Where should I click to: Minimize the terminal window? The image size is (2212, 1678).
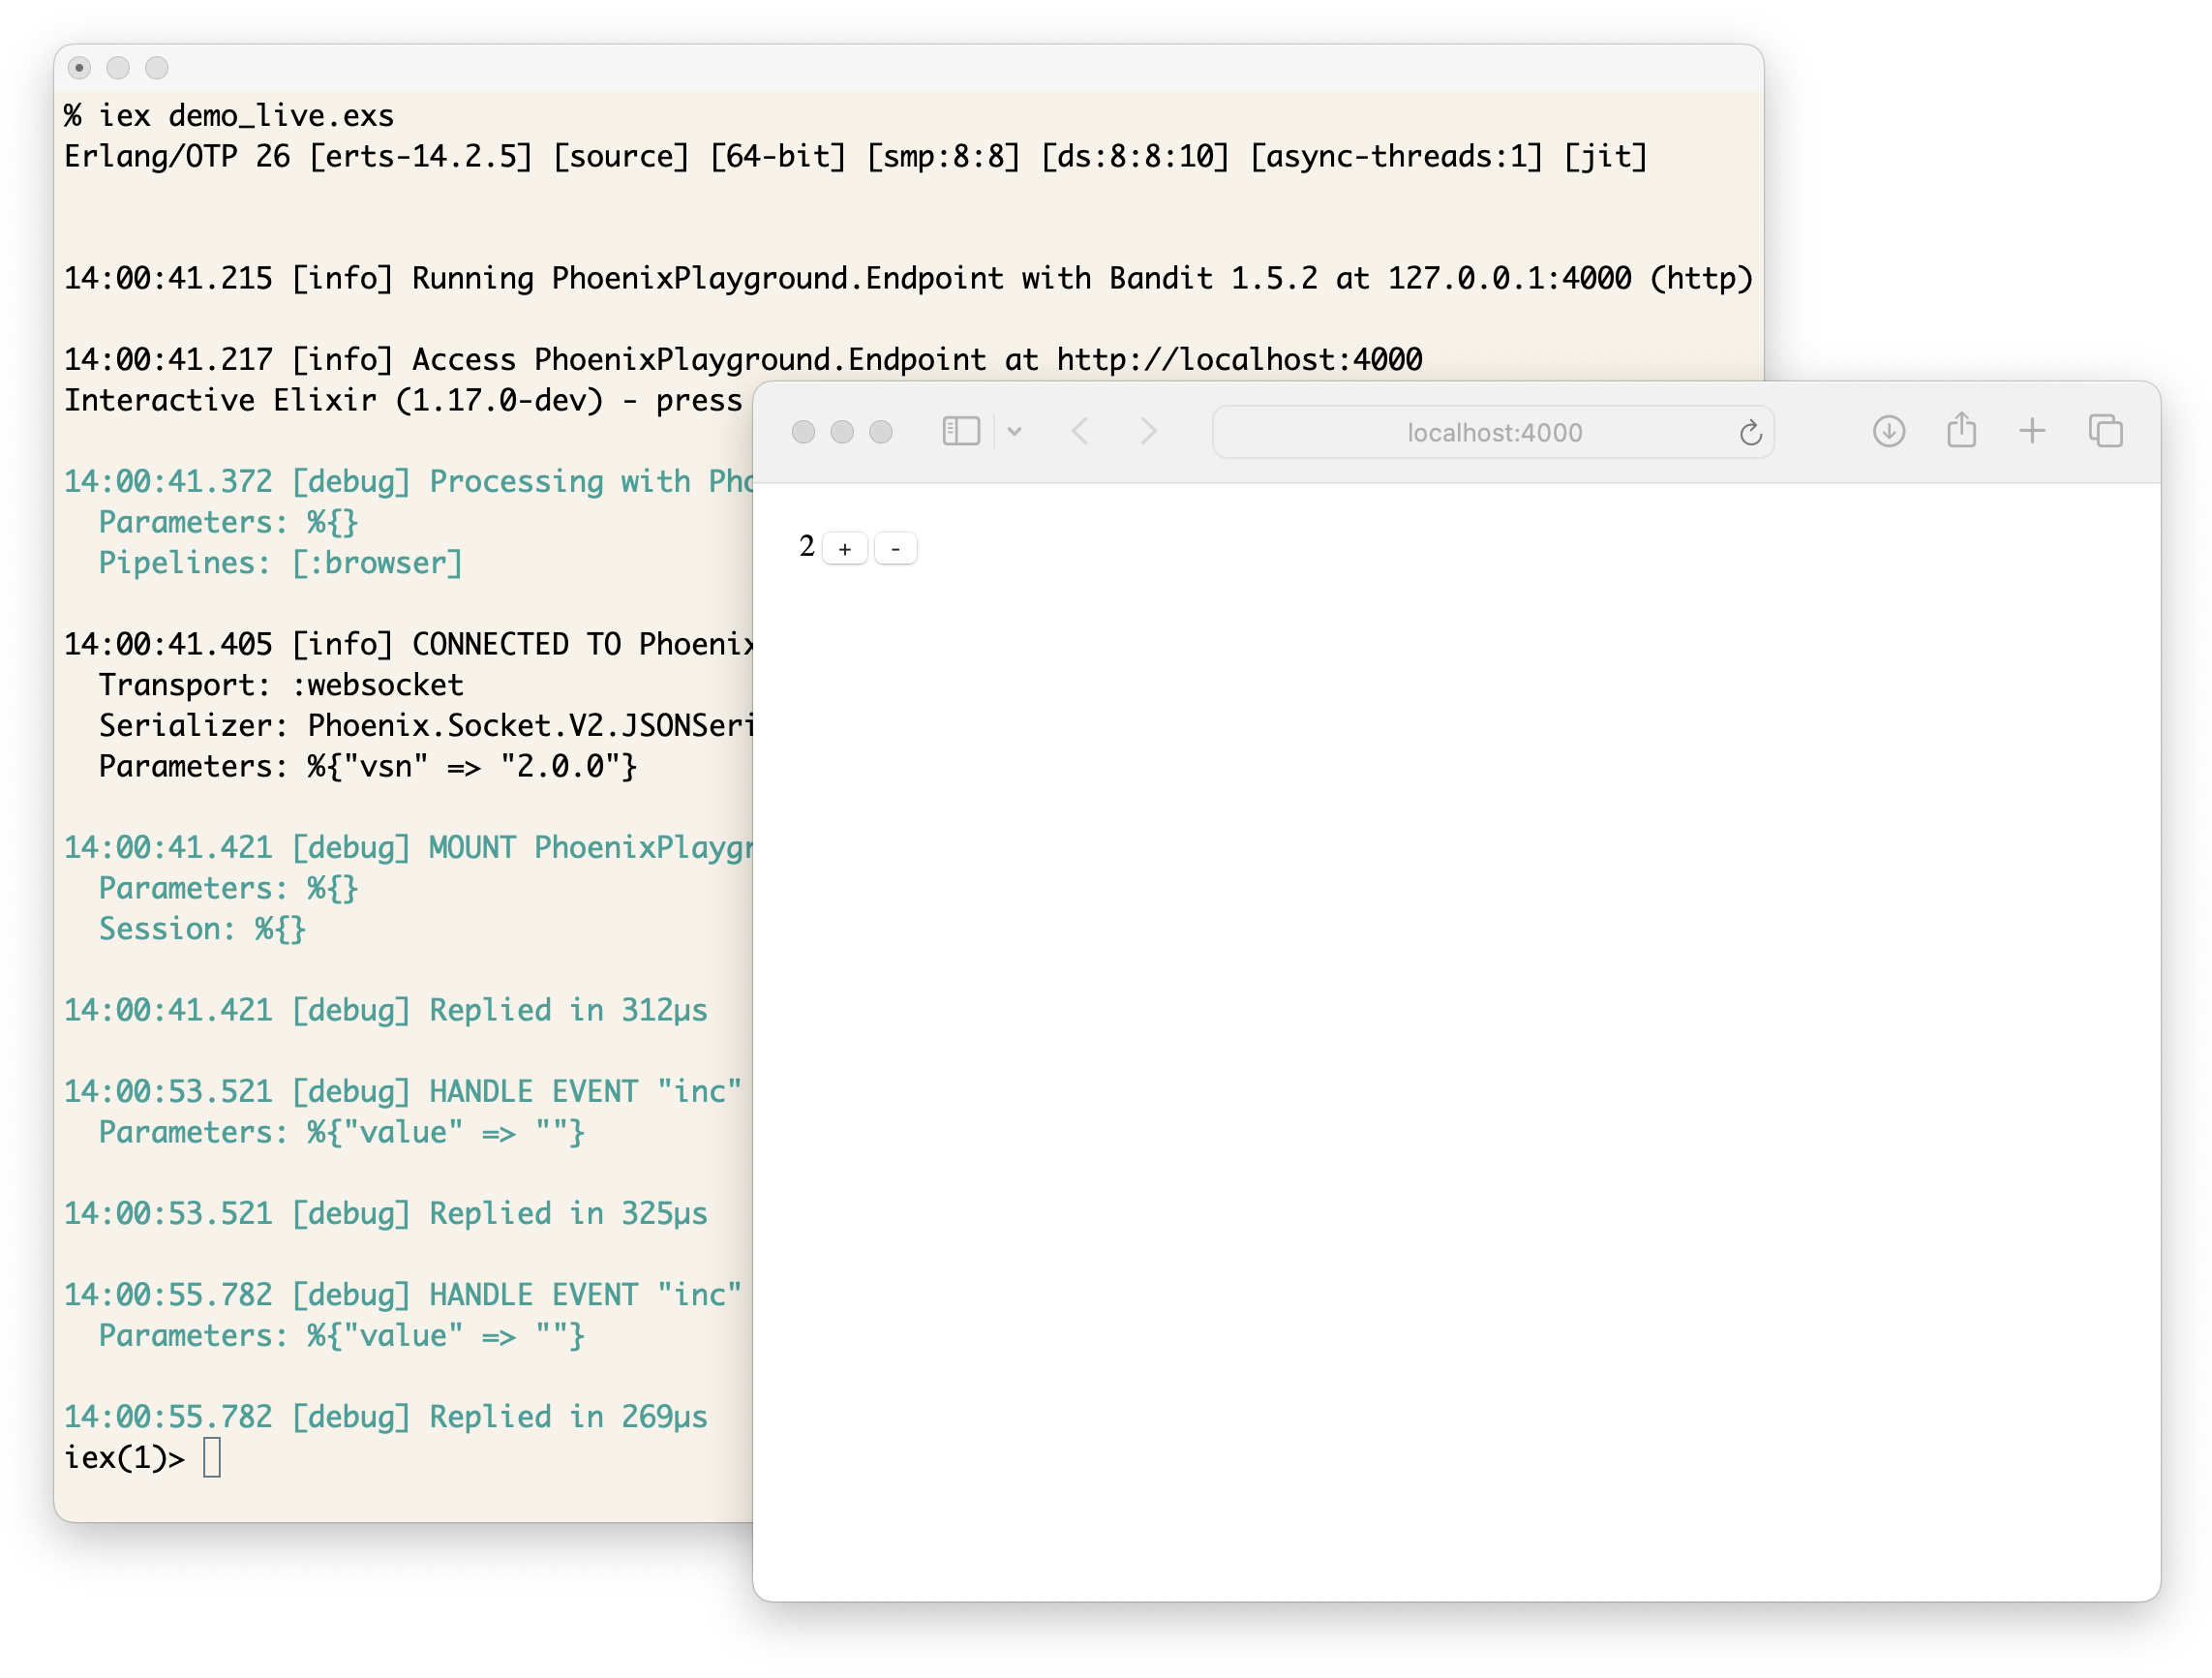point(118,68)
